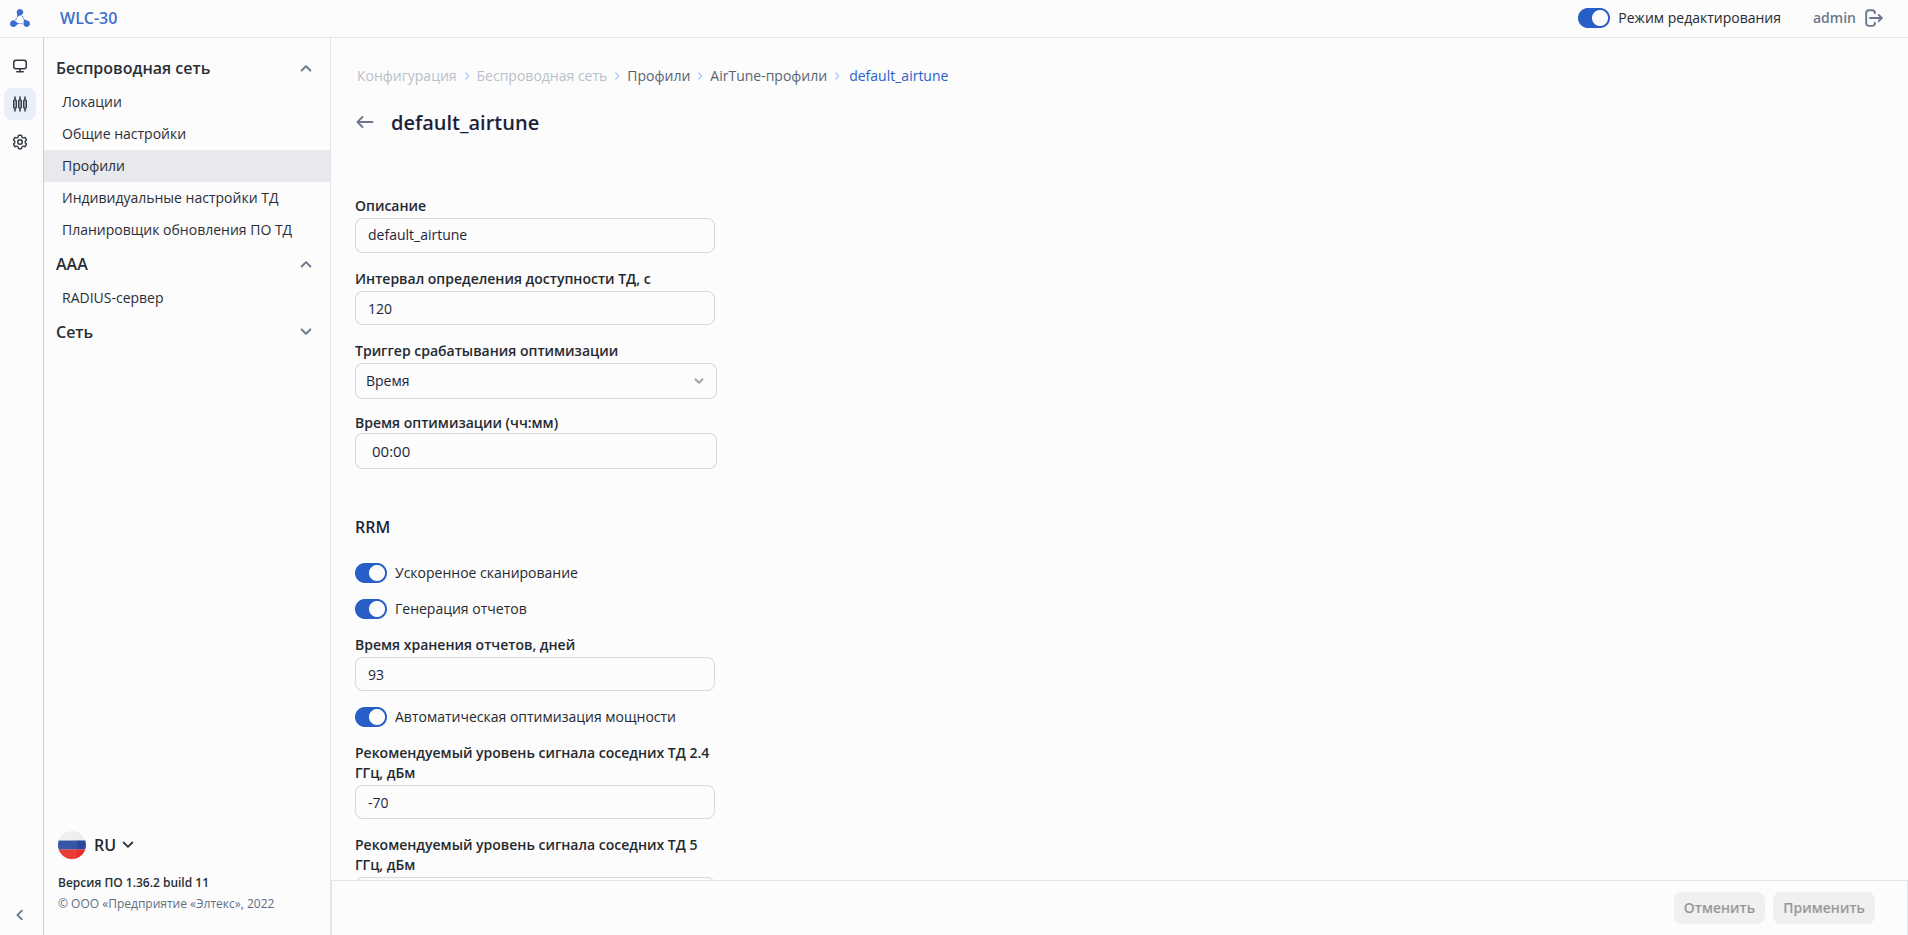Select the configuration sliders icon in the sidebar
This screenshot has height=935, width=1908.
click(x=20, y=104)
